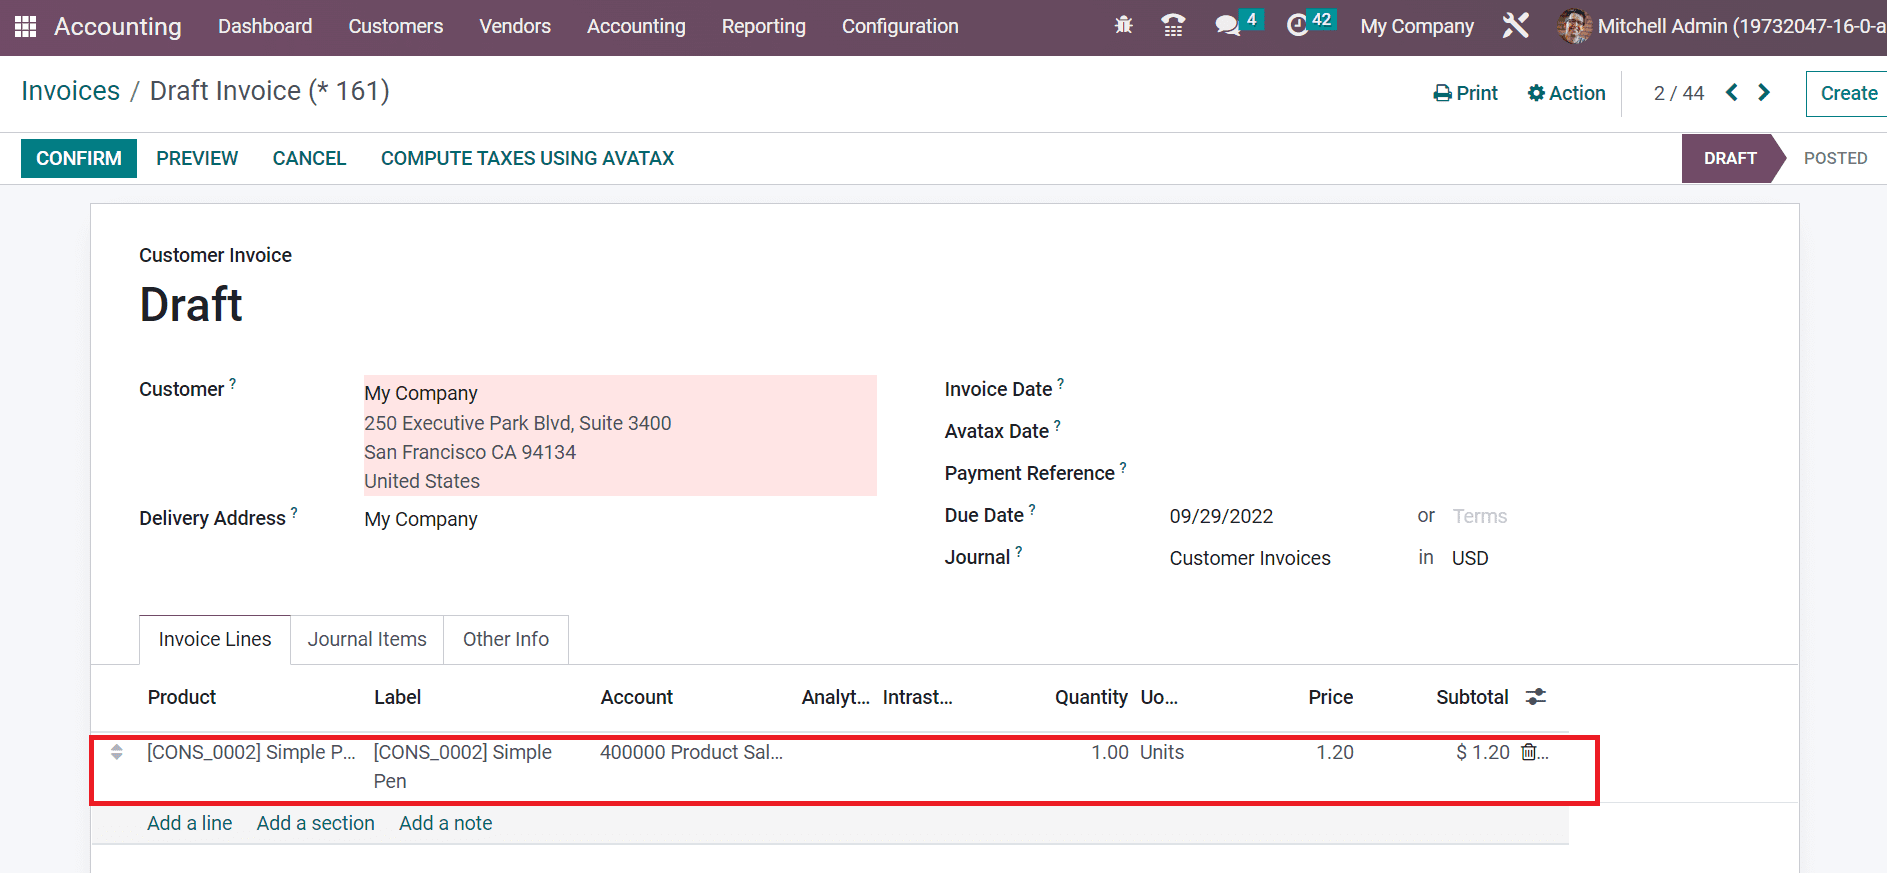Image resolution: width=1887 pixels, height=873 pixels.
Task: Go back to Invoices breadcrumb
Action: coord(71,91)
